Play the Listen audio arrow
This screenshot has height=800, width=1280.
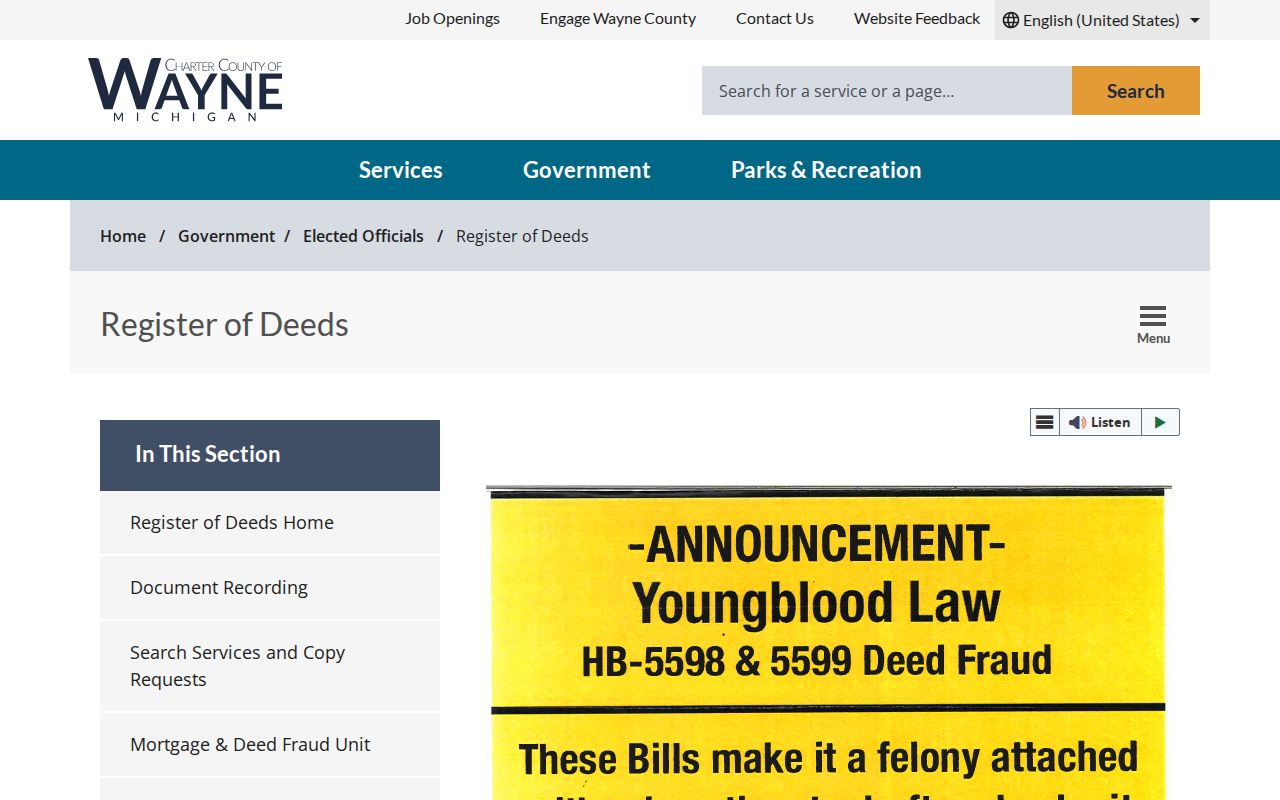(1160, 422)
